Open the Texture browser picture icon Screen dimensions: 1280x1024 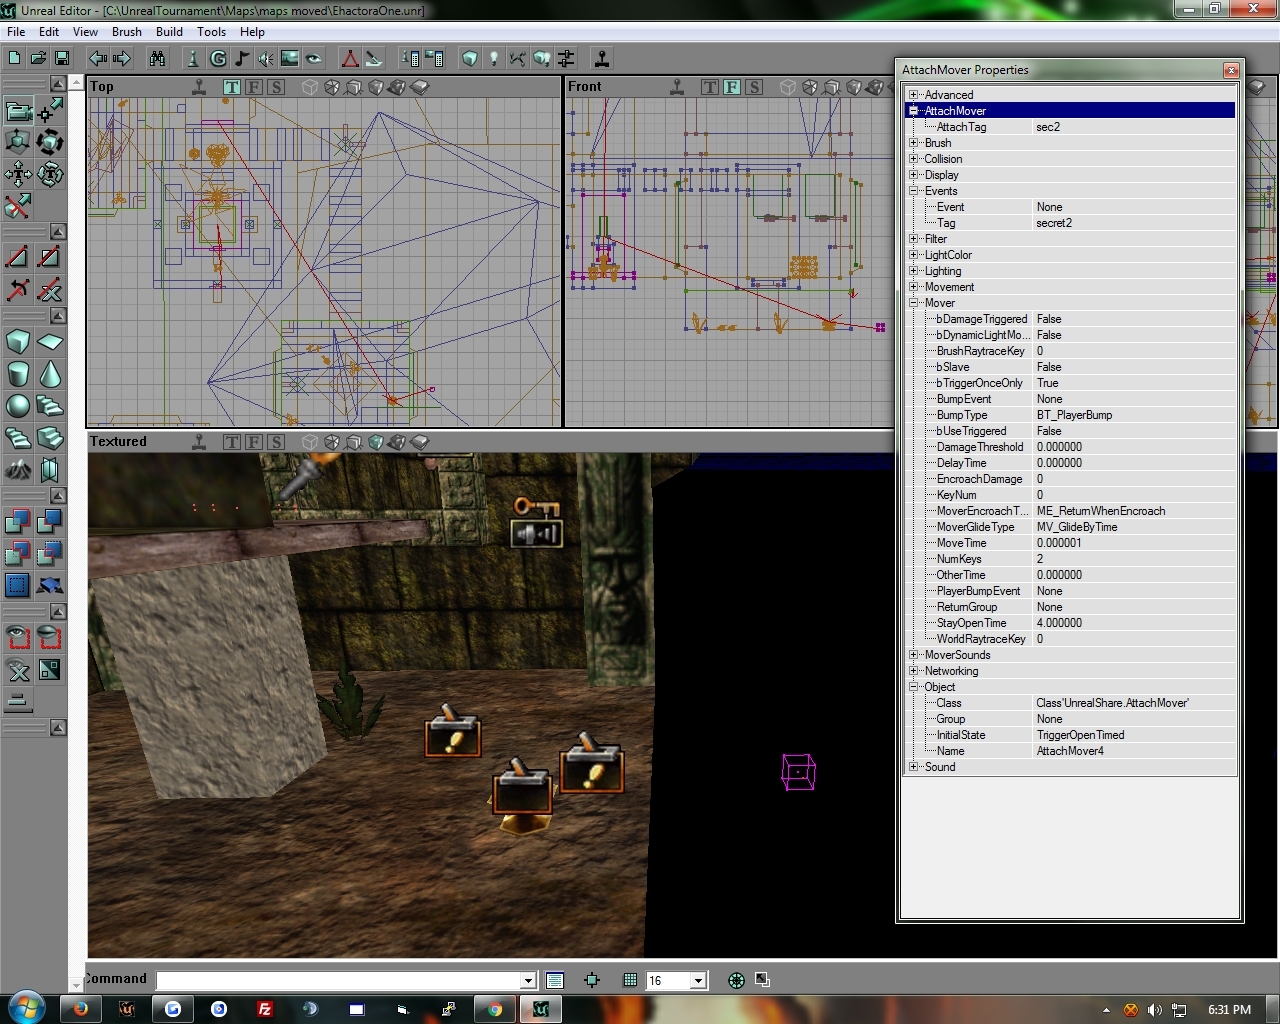pyautogui.click(x=290, y=58)
